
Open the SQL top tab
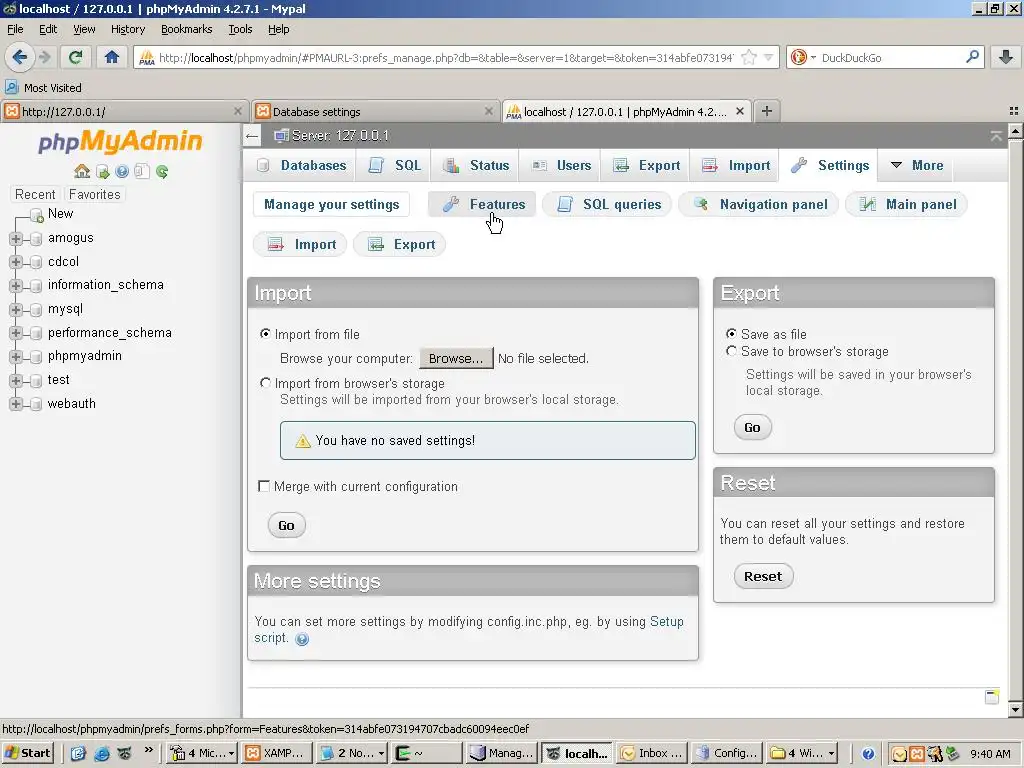click(394, 165)
